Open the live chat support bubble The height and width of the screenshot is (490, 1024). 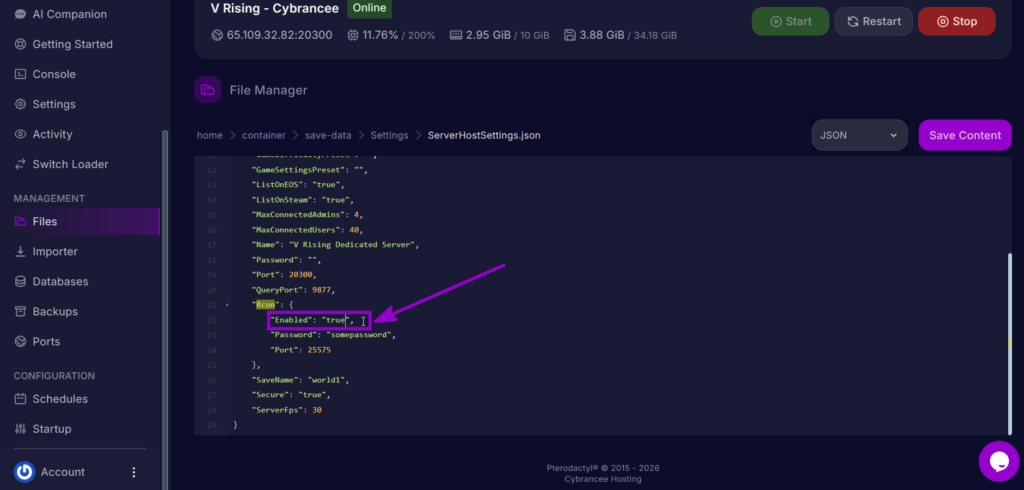click(x=999, y=461)
